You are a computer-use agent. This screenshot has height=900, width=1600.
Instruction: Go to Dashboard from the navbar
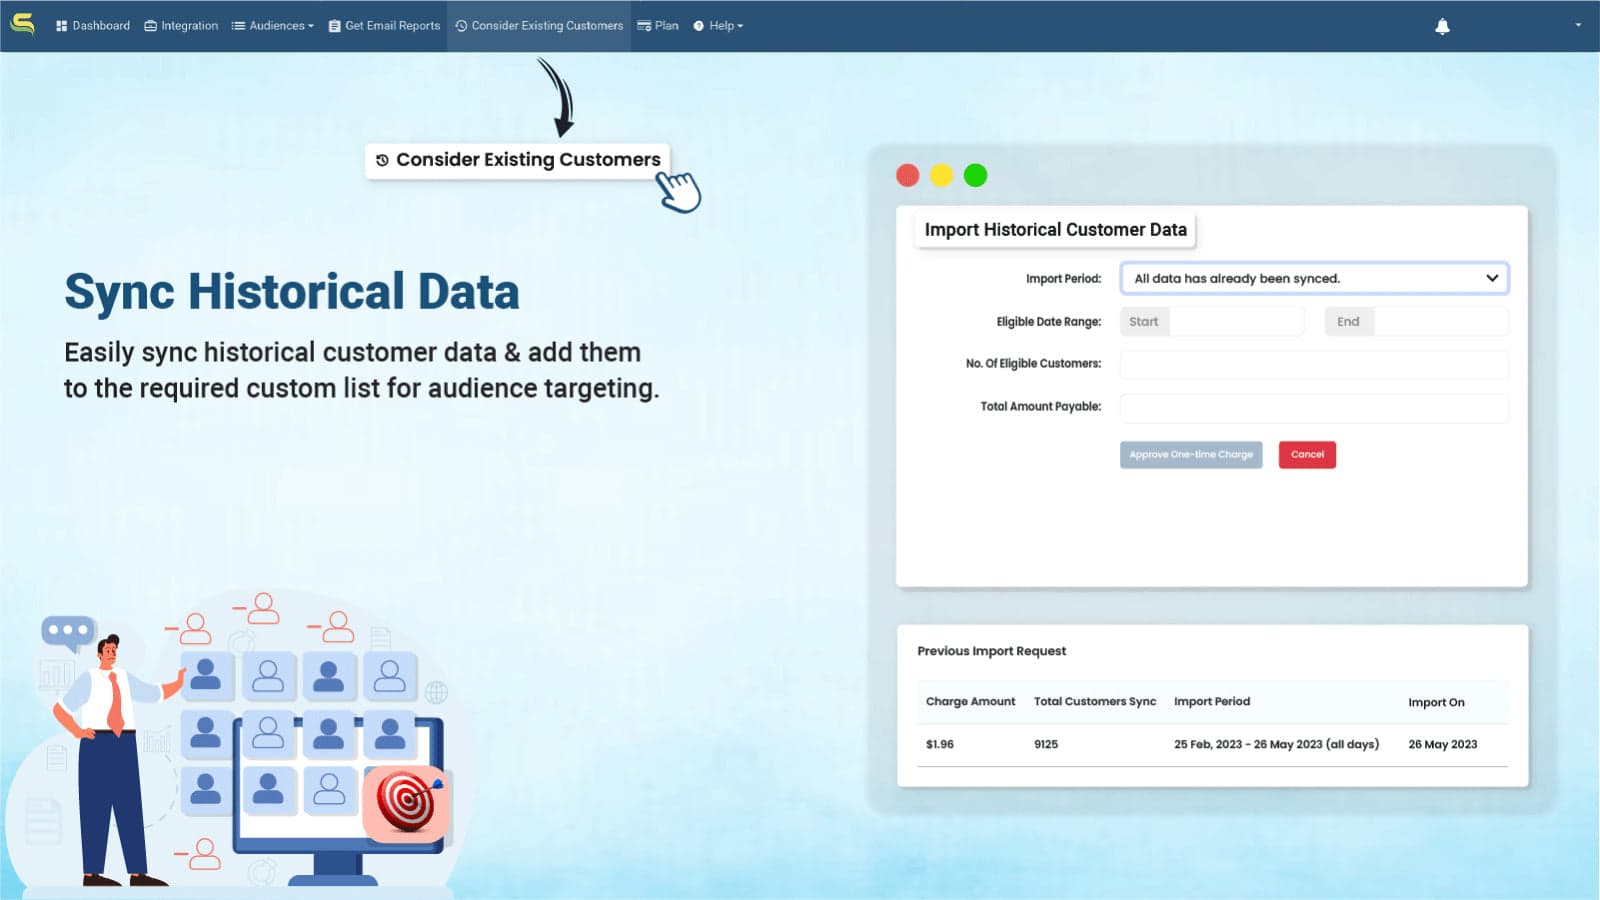[93, 25]
